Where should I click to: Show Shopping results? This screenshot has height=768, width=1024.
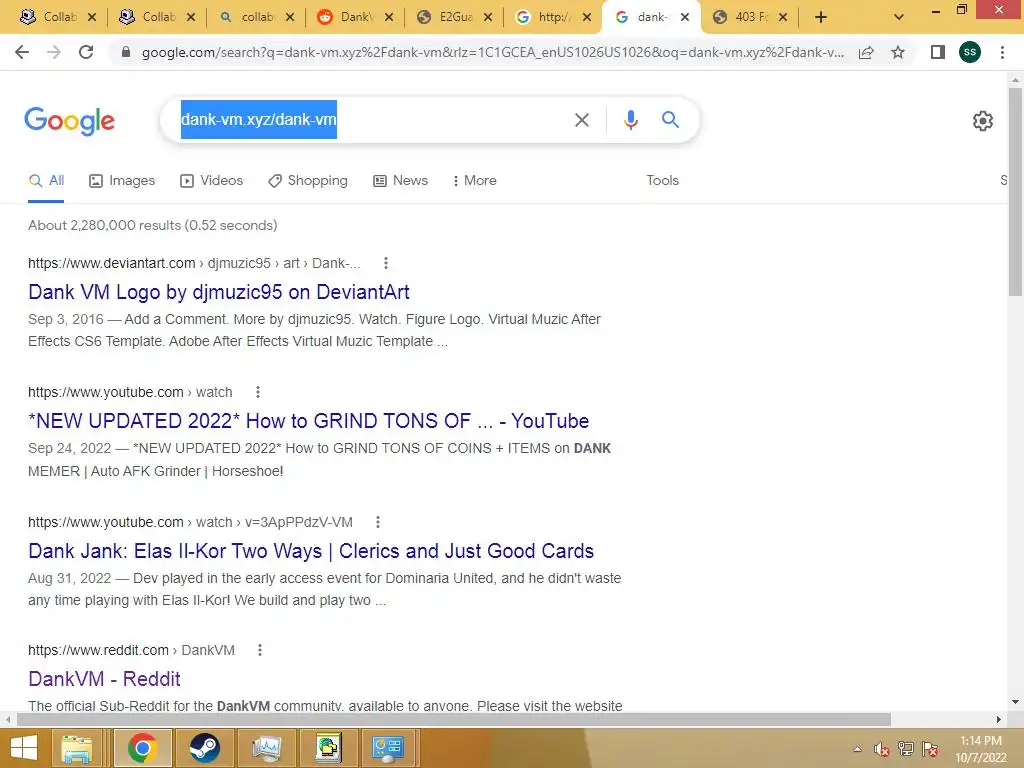(x=308, y=181)
